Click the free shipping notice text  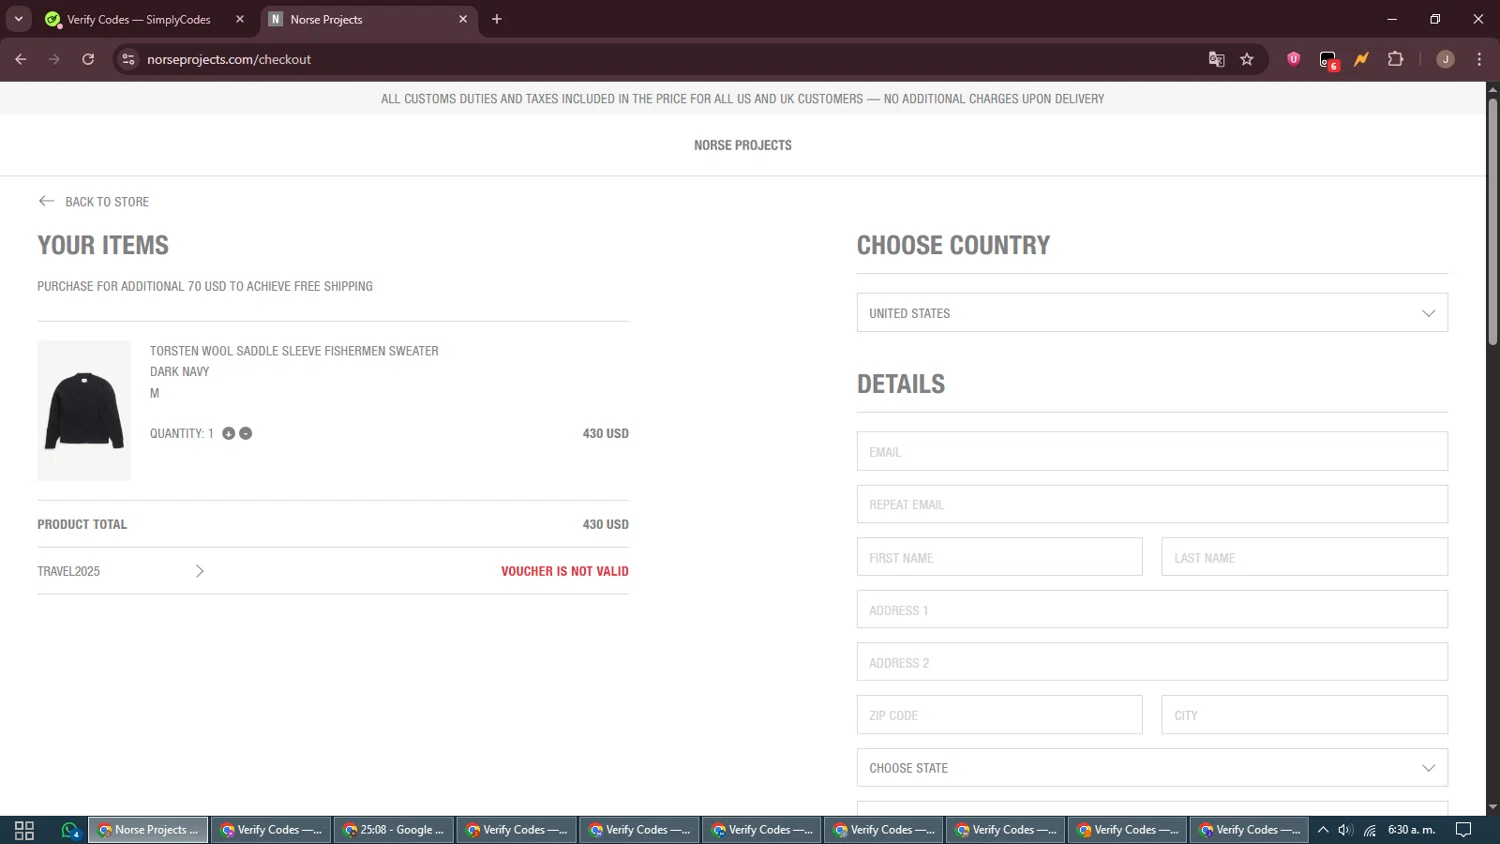[x=205, y=286]
